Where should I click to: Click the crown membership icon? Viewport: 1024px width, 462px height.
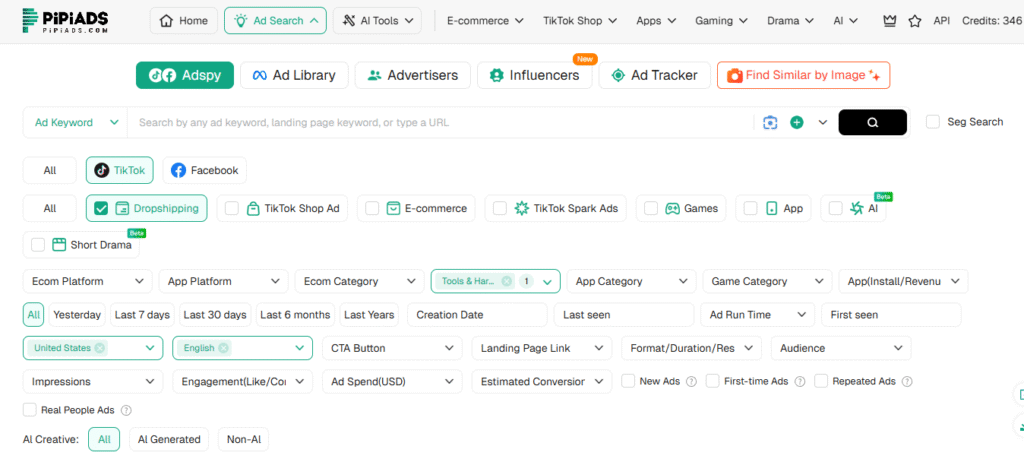(889, 21)
